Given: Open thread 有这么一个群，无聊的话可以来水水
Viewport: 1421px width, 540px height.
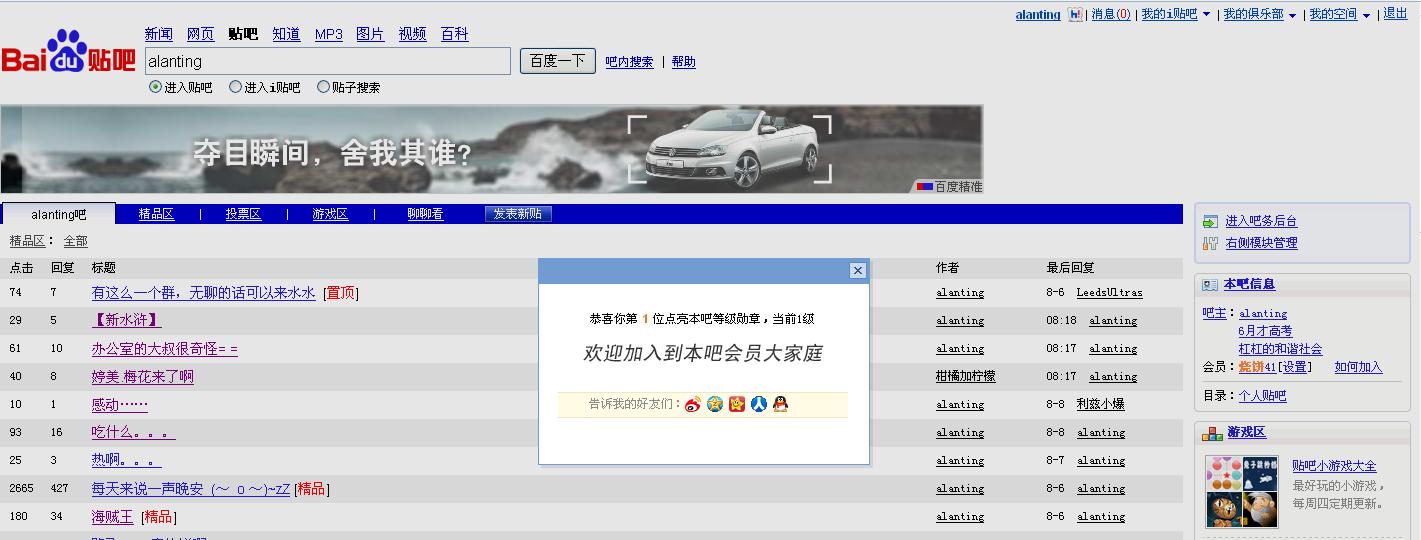Looking at the screenshot, I should point(203,293).
